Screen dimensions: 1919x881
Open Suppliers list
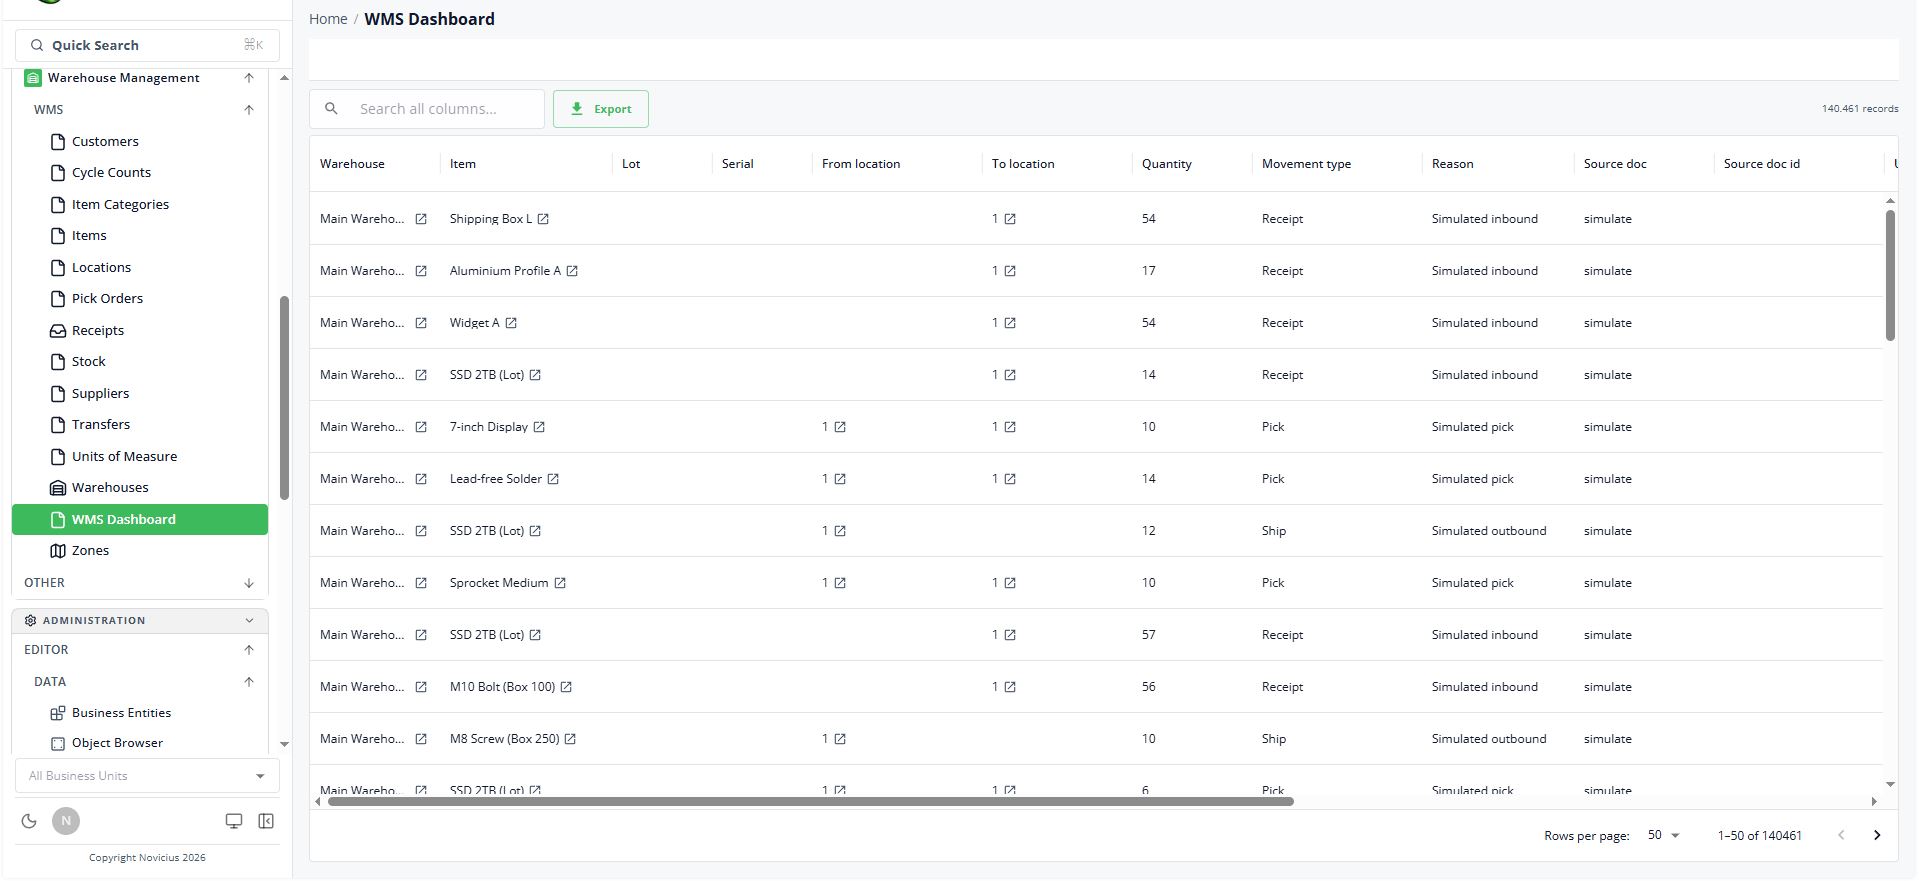[x=140, y=393]
